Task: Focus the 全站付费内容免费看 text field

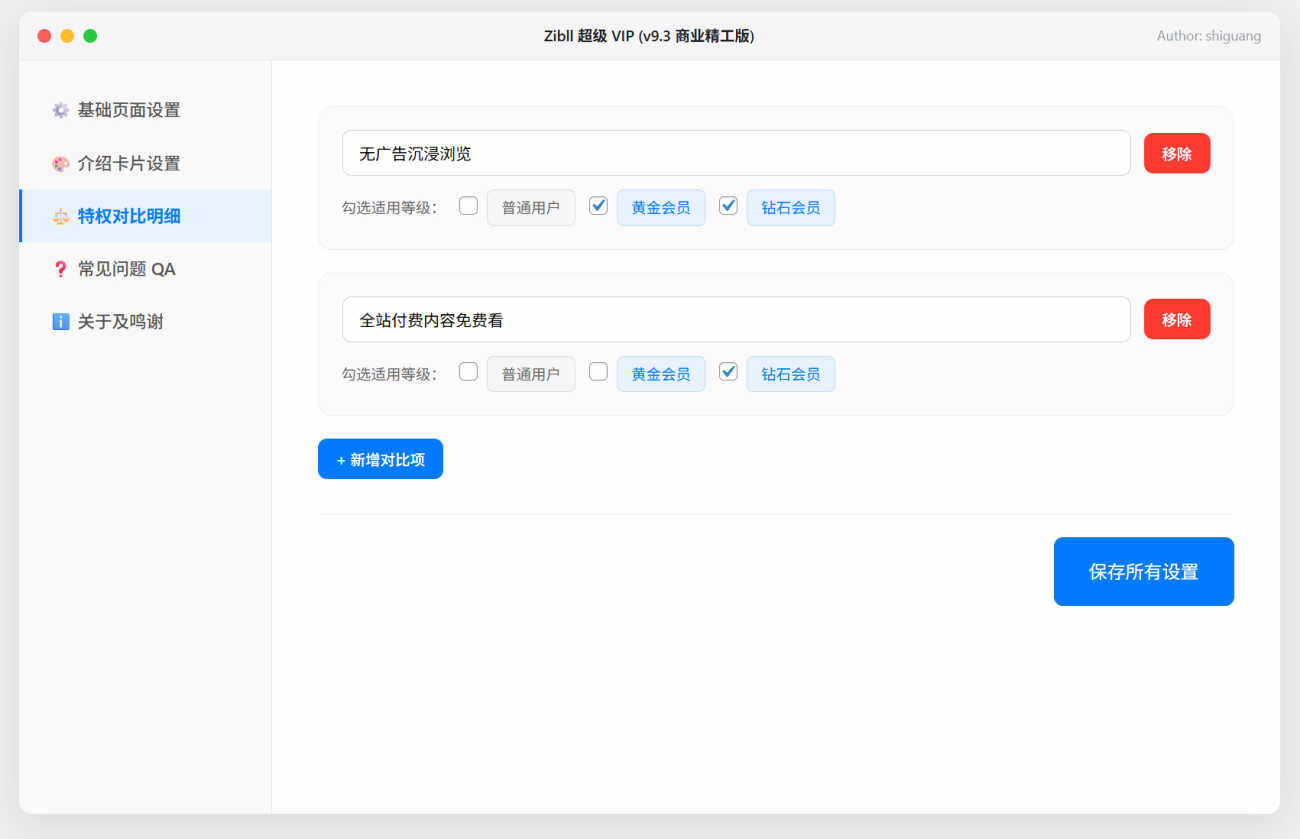Action: pos(735,320)
